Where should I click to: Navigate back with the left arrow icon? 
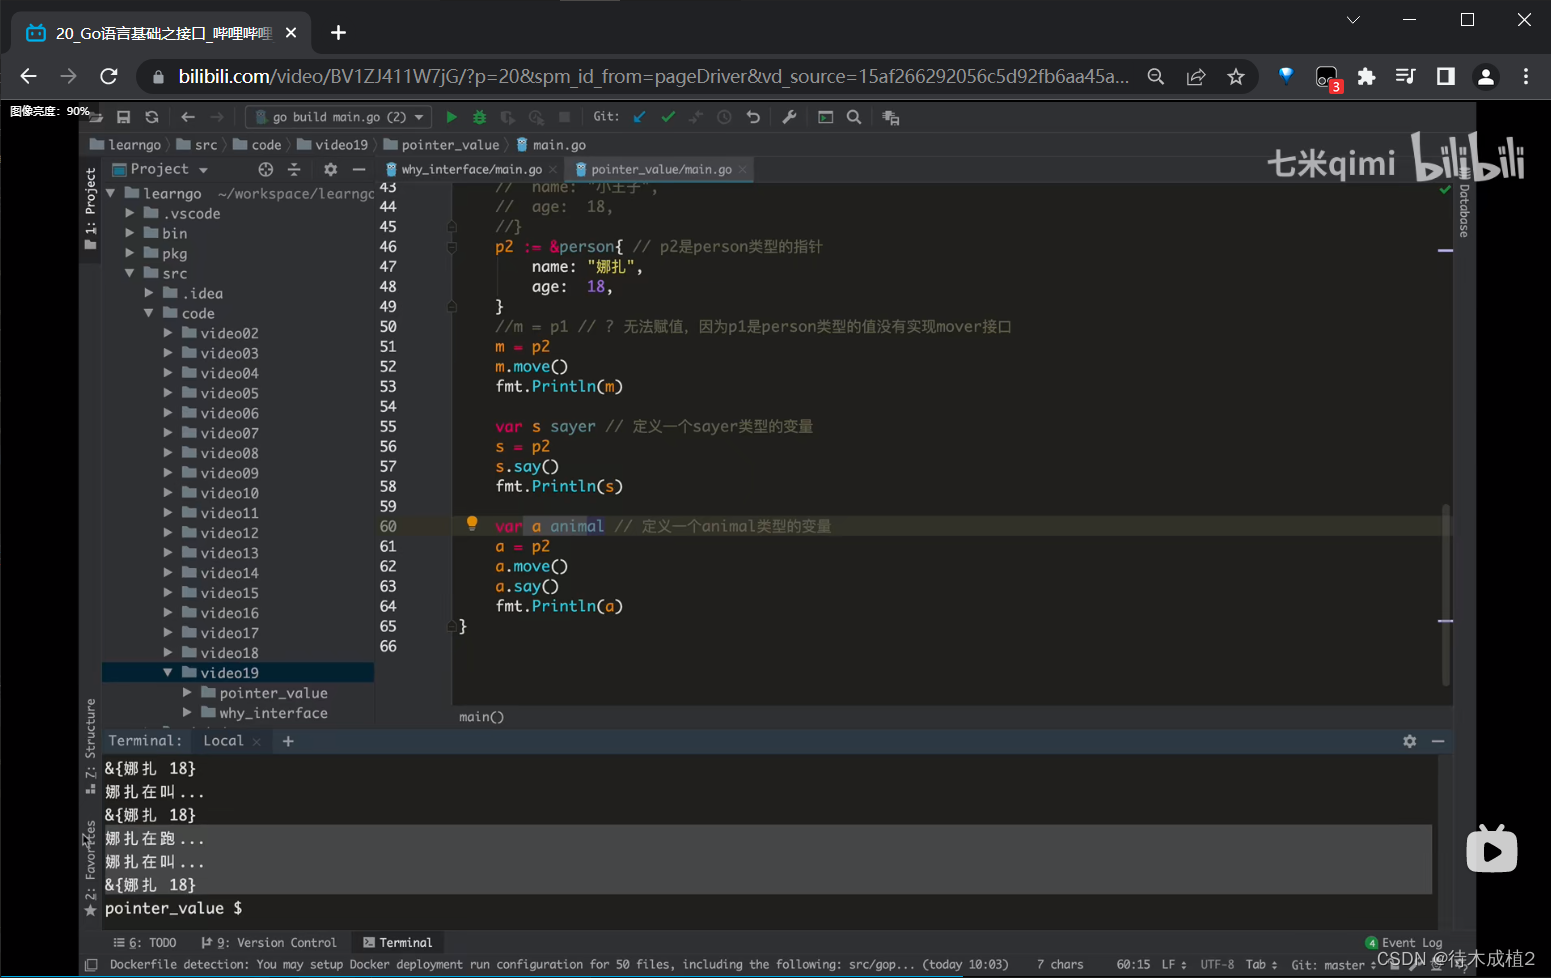coord(188,117)
